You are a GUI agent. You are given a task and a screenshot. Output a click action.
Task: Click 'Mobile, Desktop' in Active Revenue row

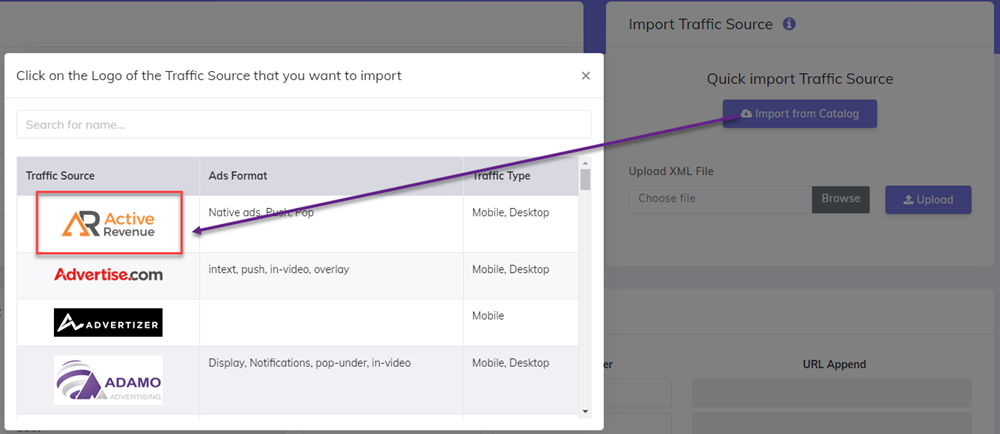click(x=510, y=213)
